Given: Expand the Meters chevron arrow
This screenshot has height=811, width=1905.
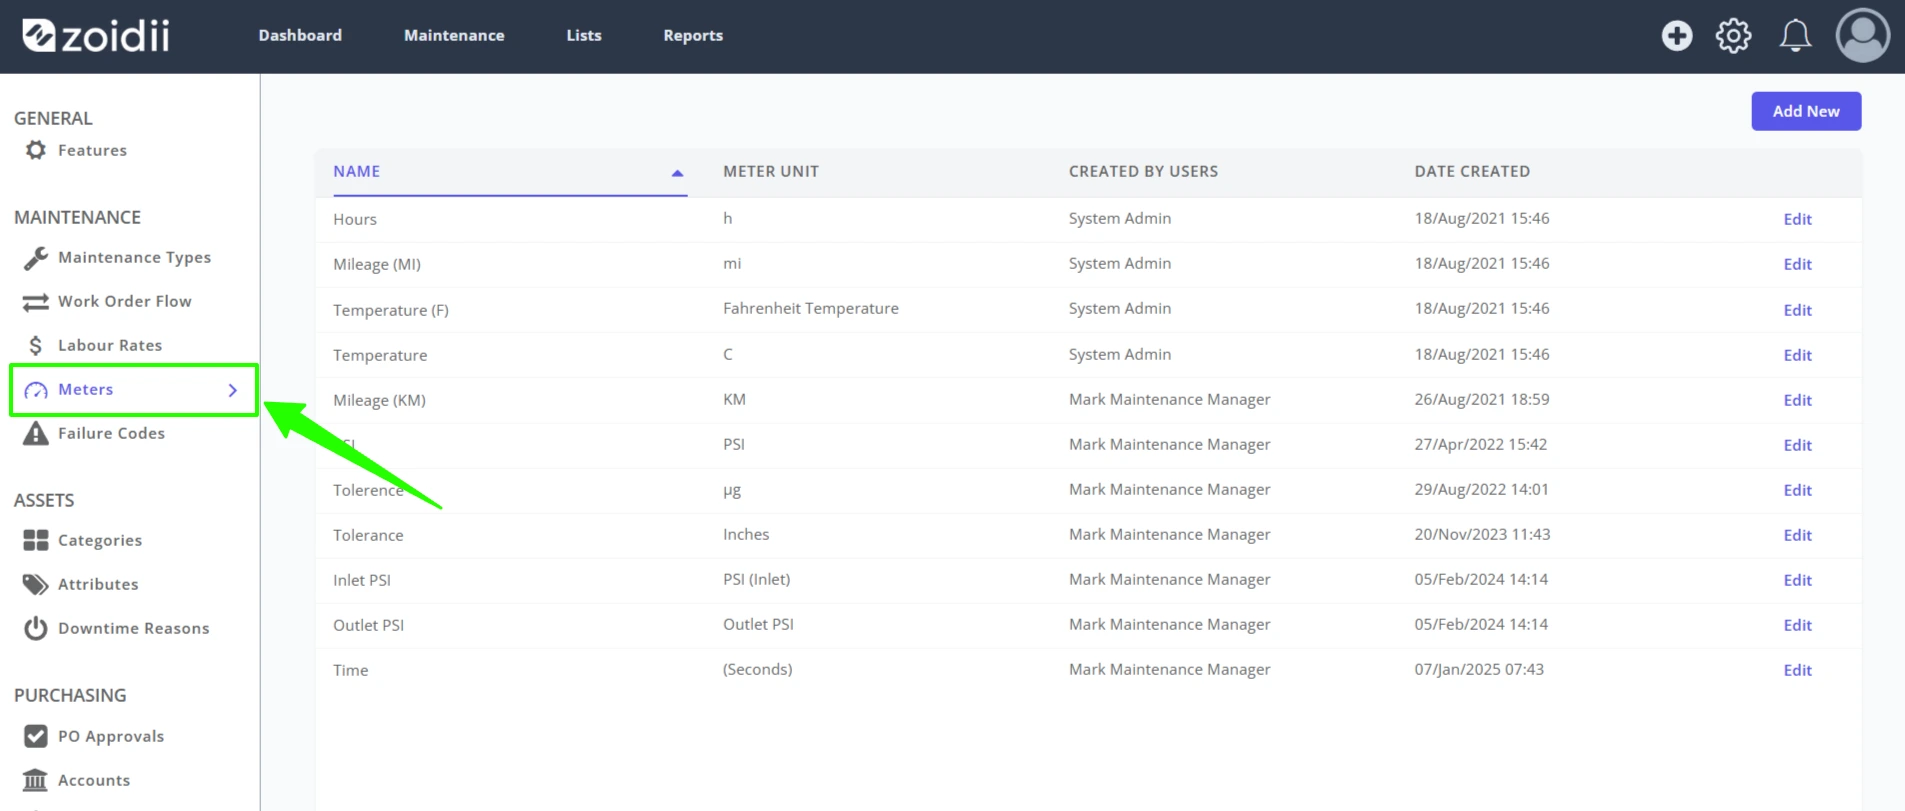Looking at the screenshot, I should pos(233,390).
